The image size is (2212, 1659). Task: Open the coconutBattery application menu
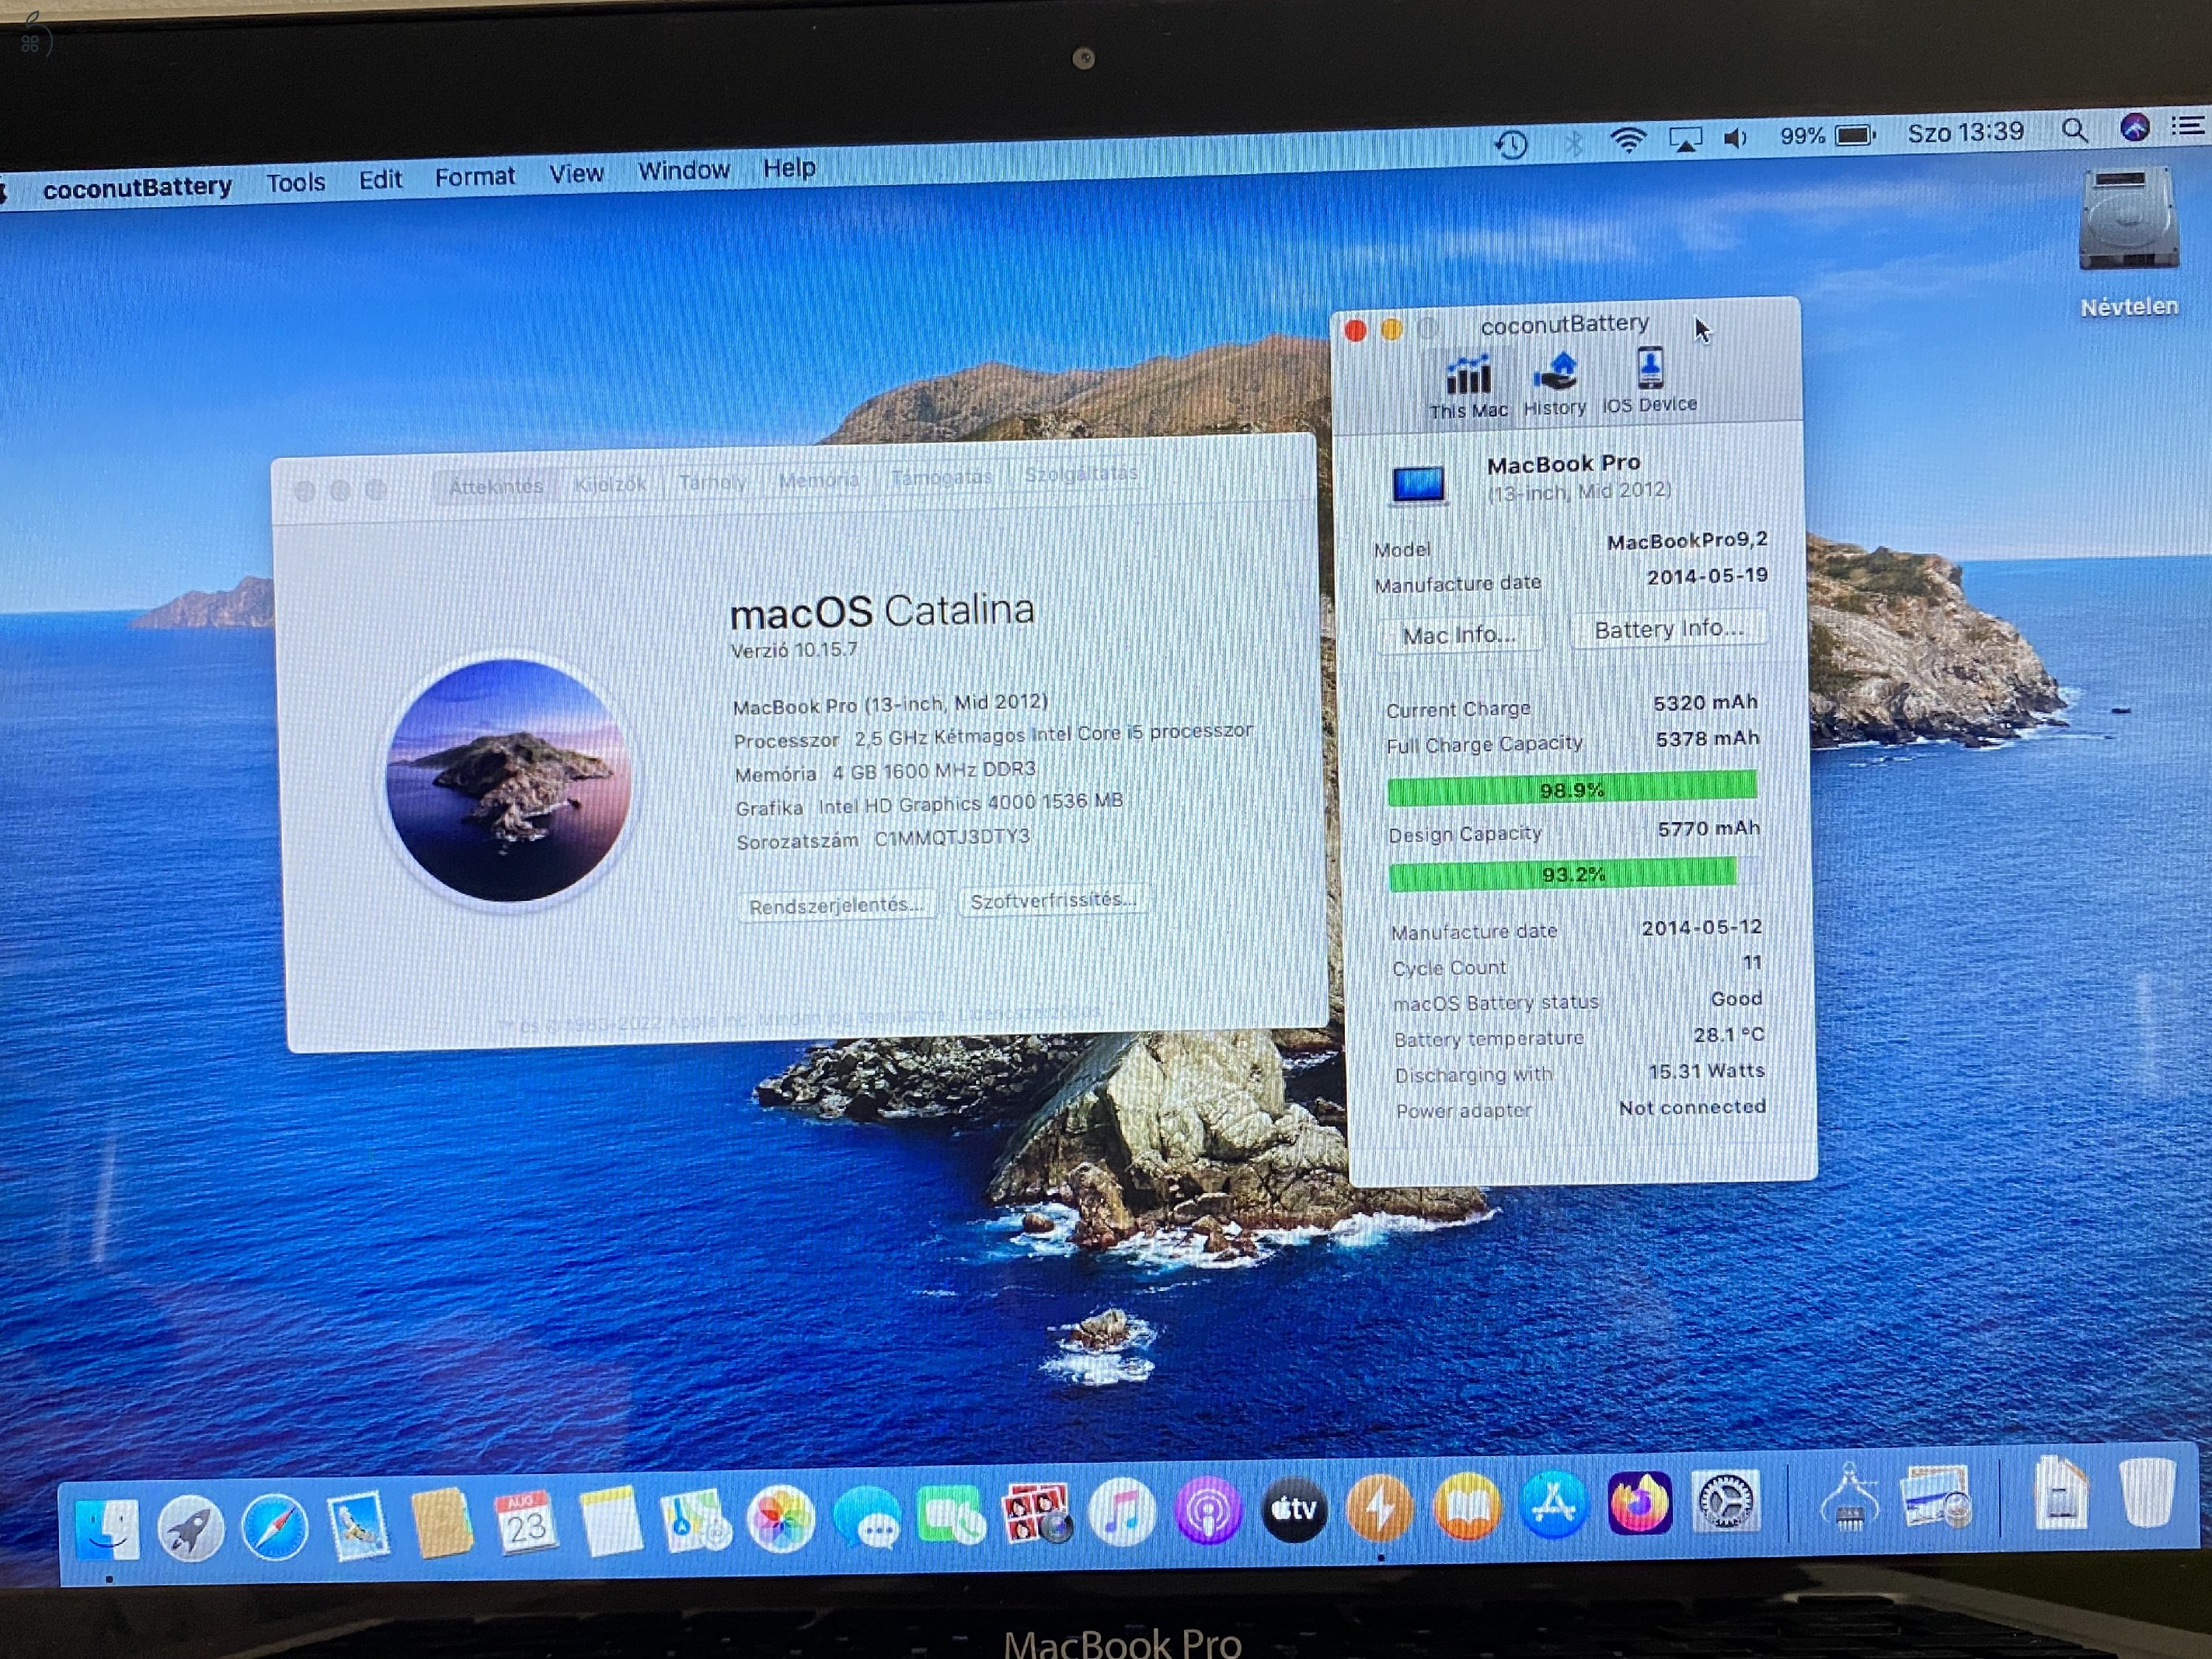tap(137, 187)
